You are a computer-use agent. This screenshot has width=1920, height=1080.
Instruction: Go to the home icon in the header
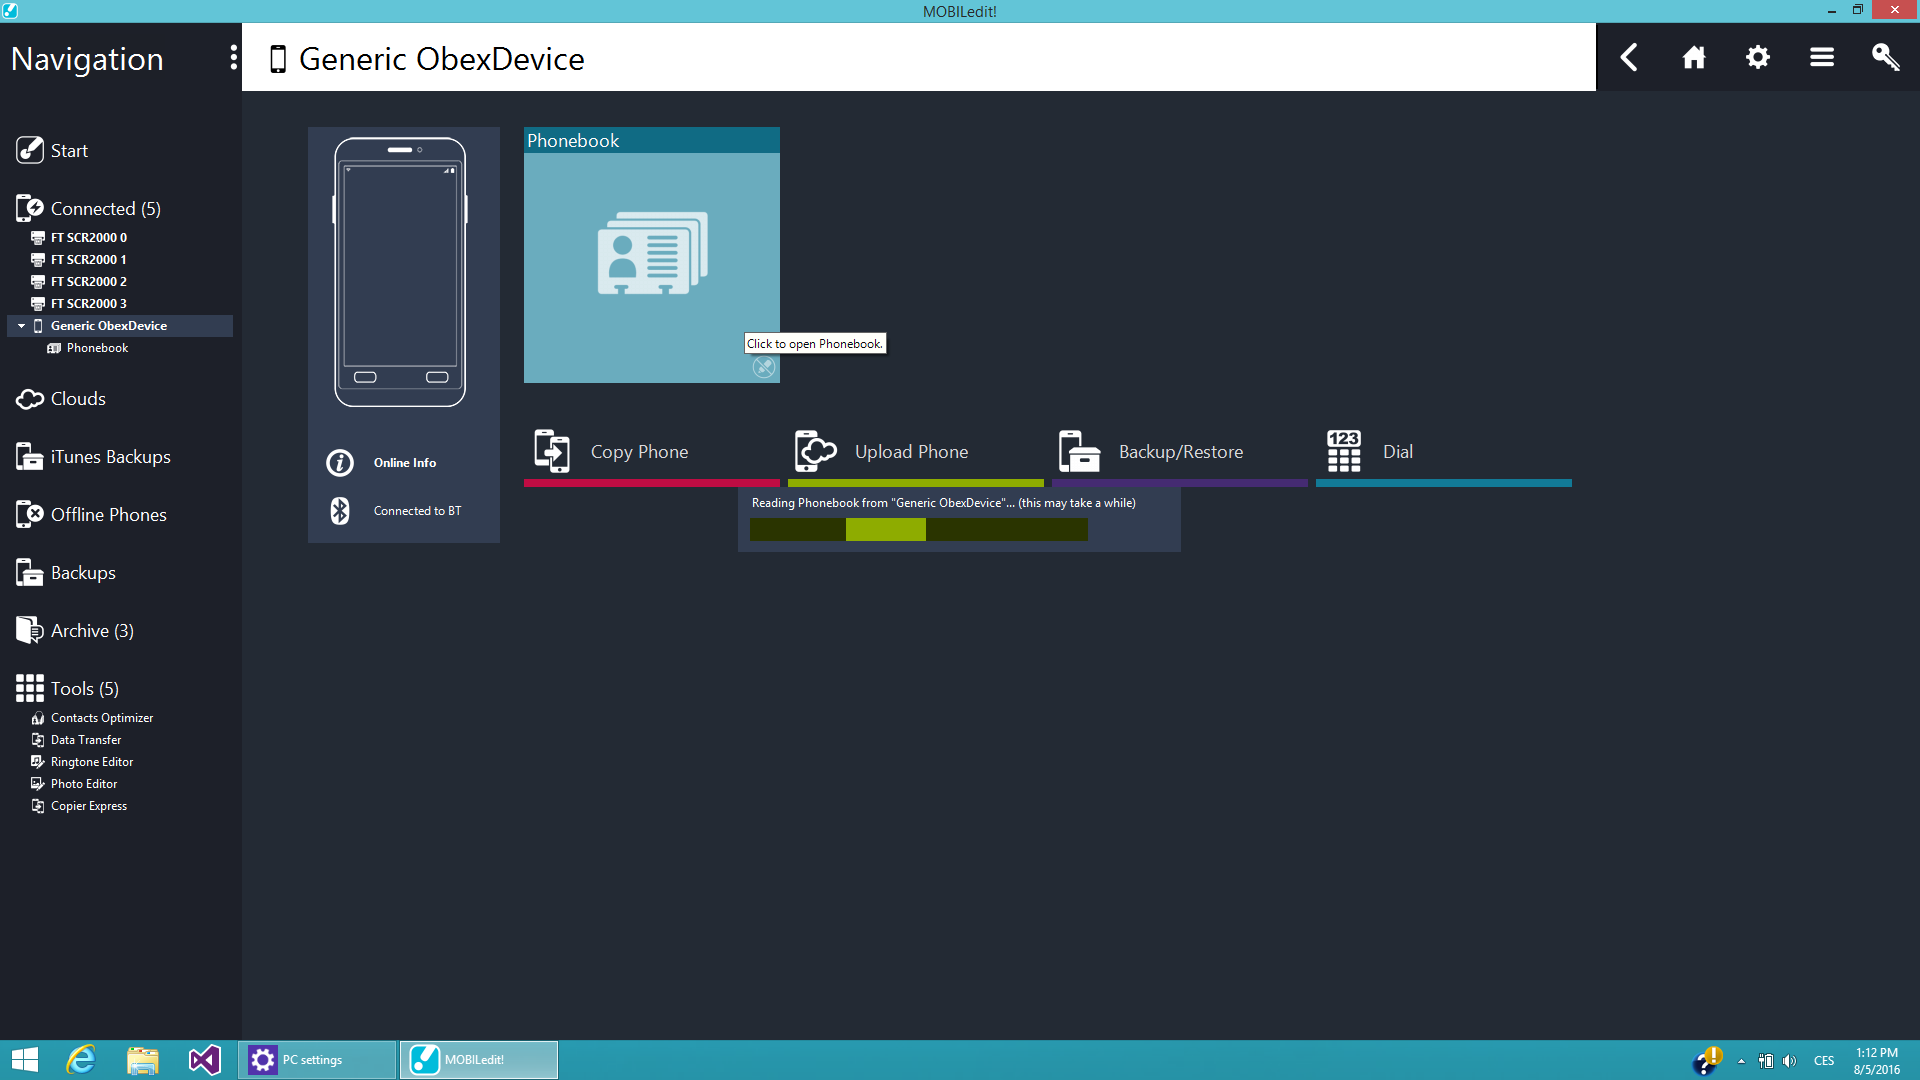tap(1693, 57)
